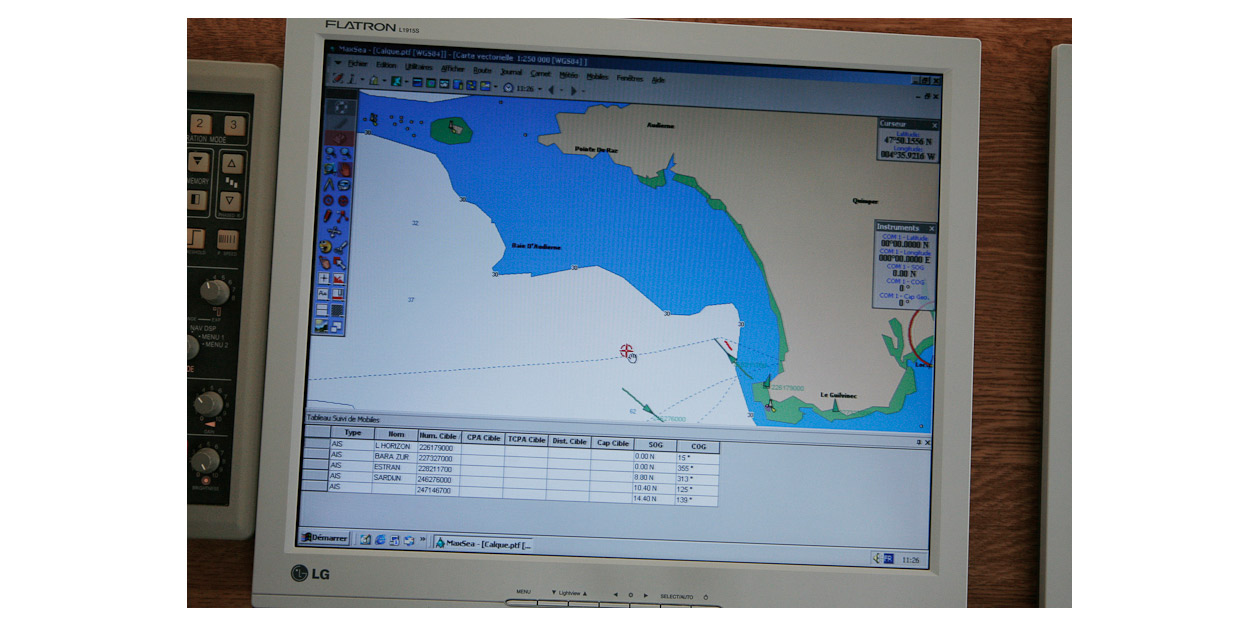The image size is (1260, 627).
Task: Open the Fichier menu
Action: click(x=357, y=65)
